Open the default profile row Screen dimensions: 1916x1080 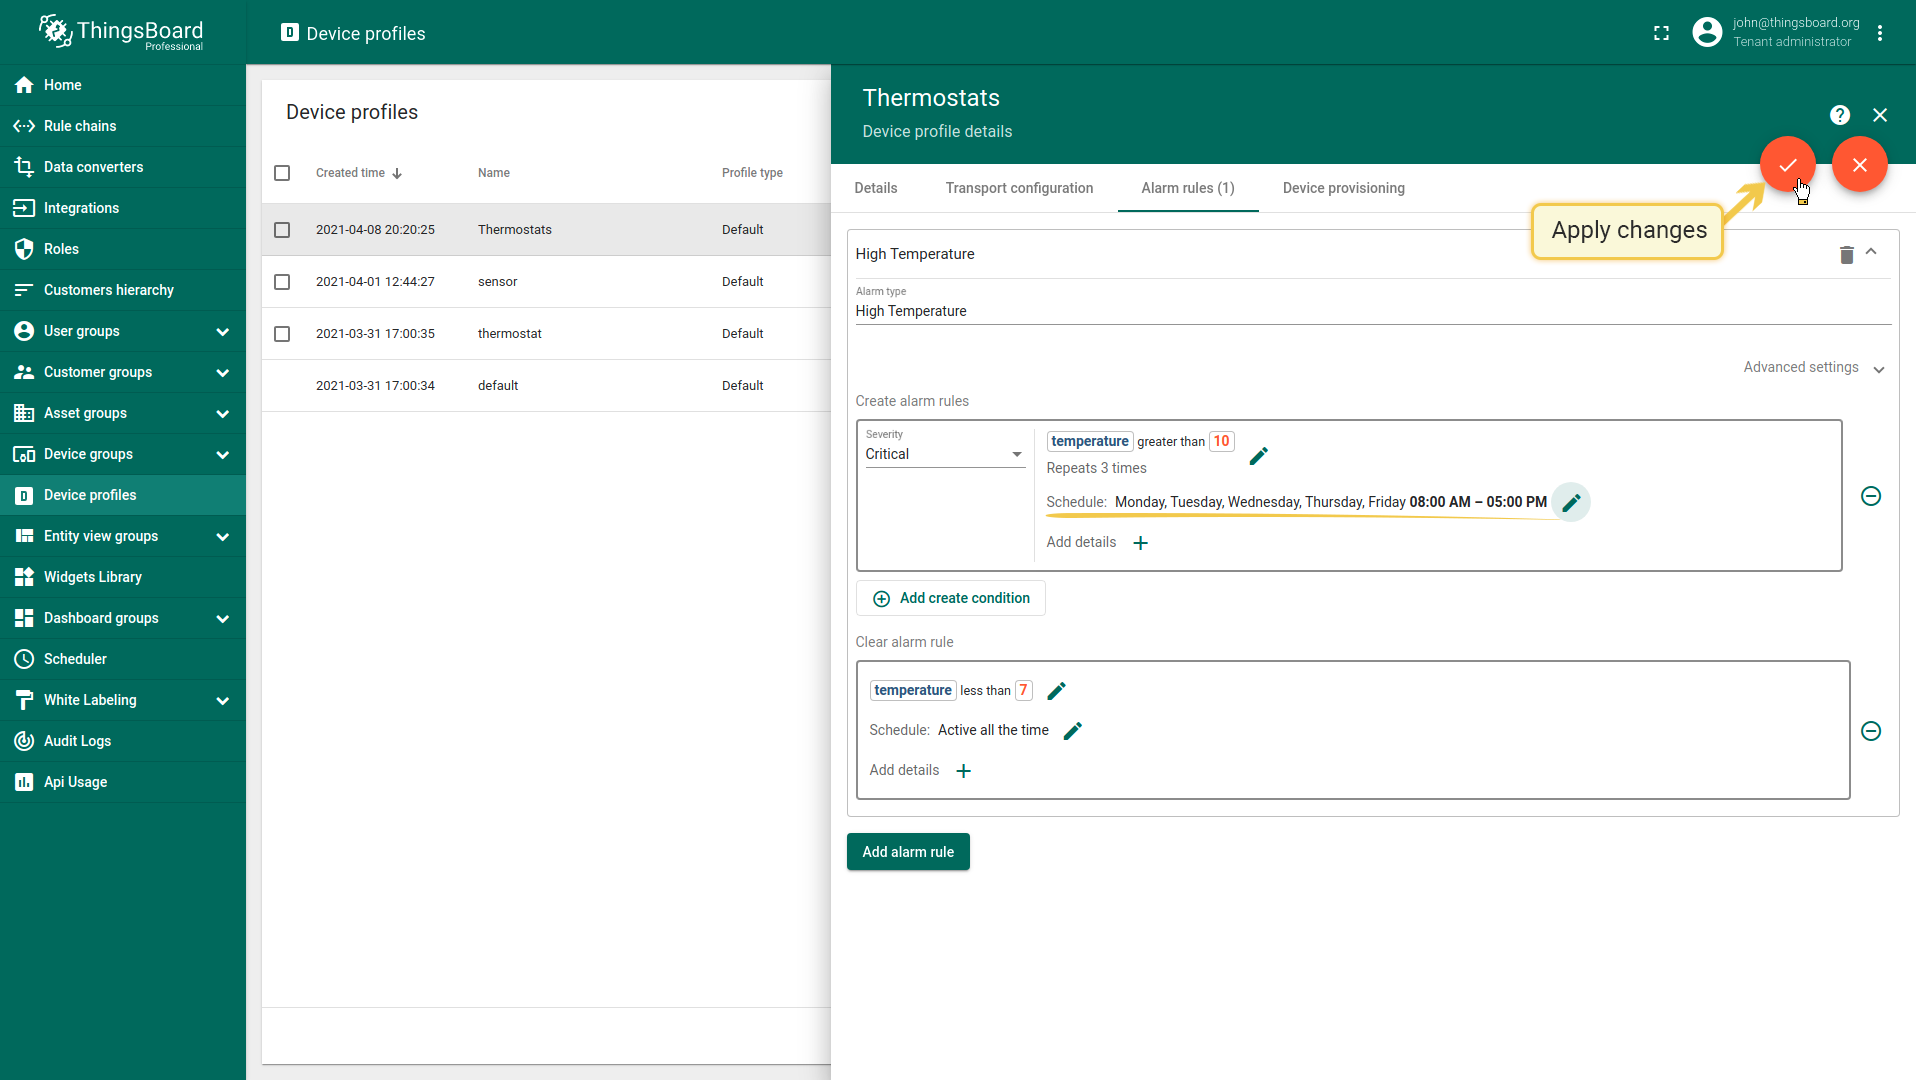coord(546,386)
